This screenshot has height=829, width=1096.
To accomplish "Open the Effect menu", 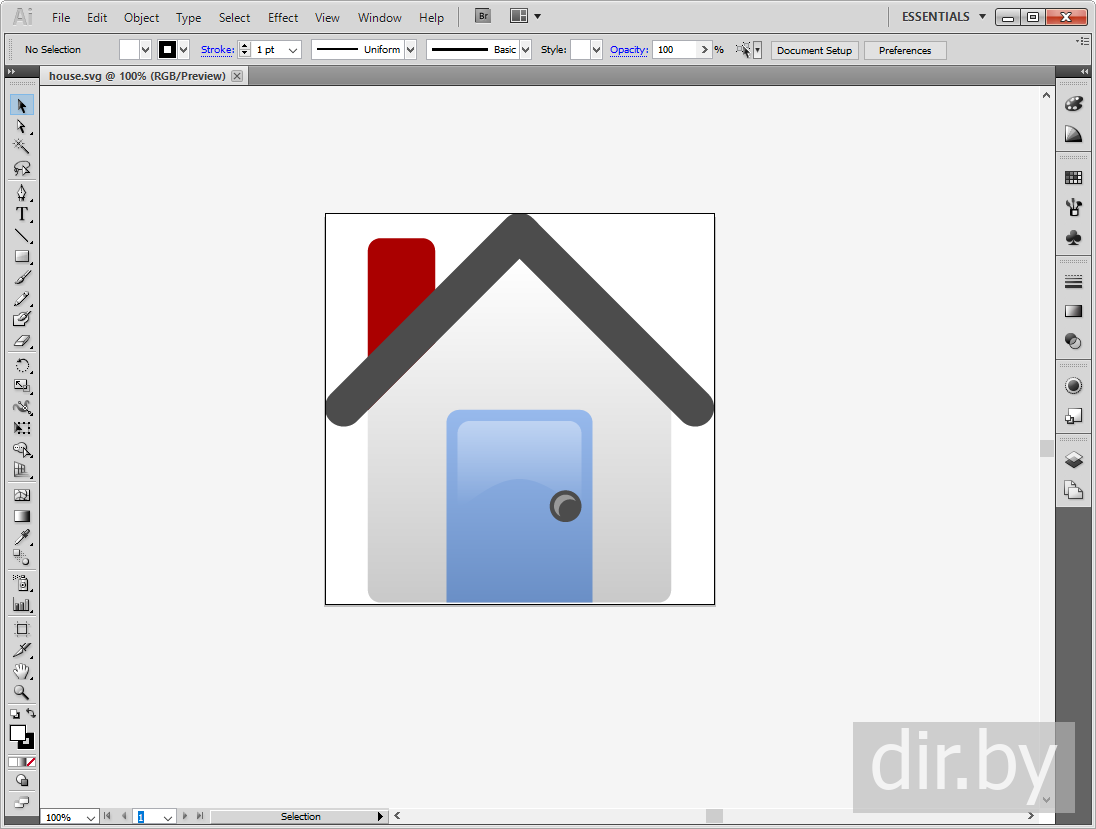I will (283, 17).
